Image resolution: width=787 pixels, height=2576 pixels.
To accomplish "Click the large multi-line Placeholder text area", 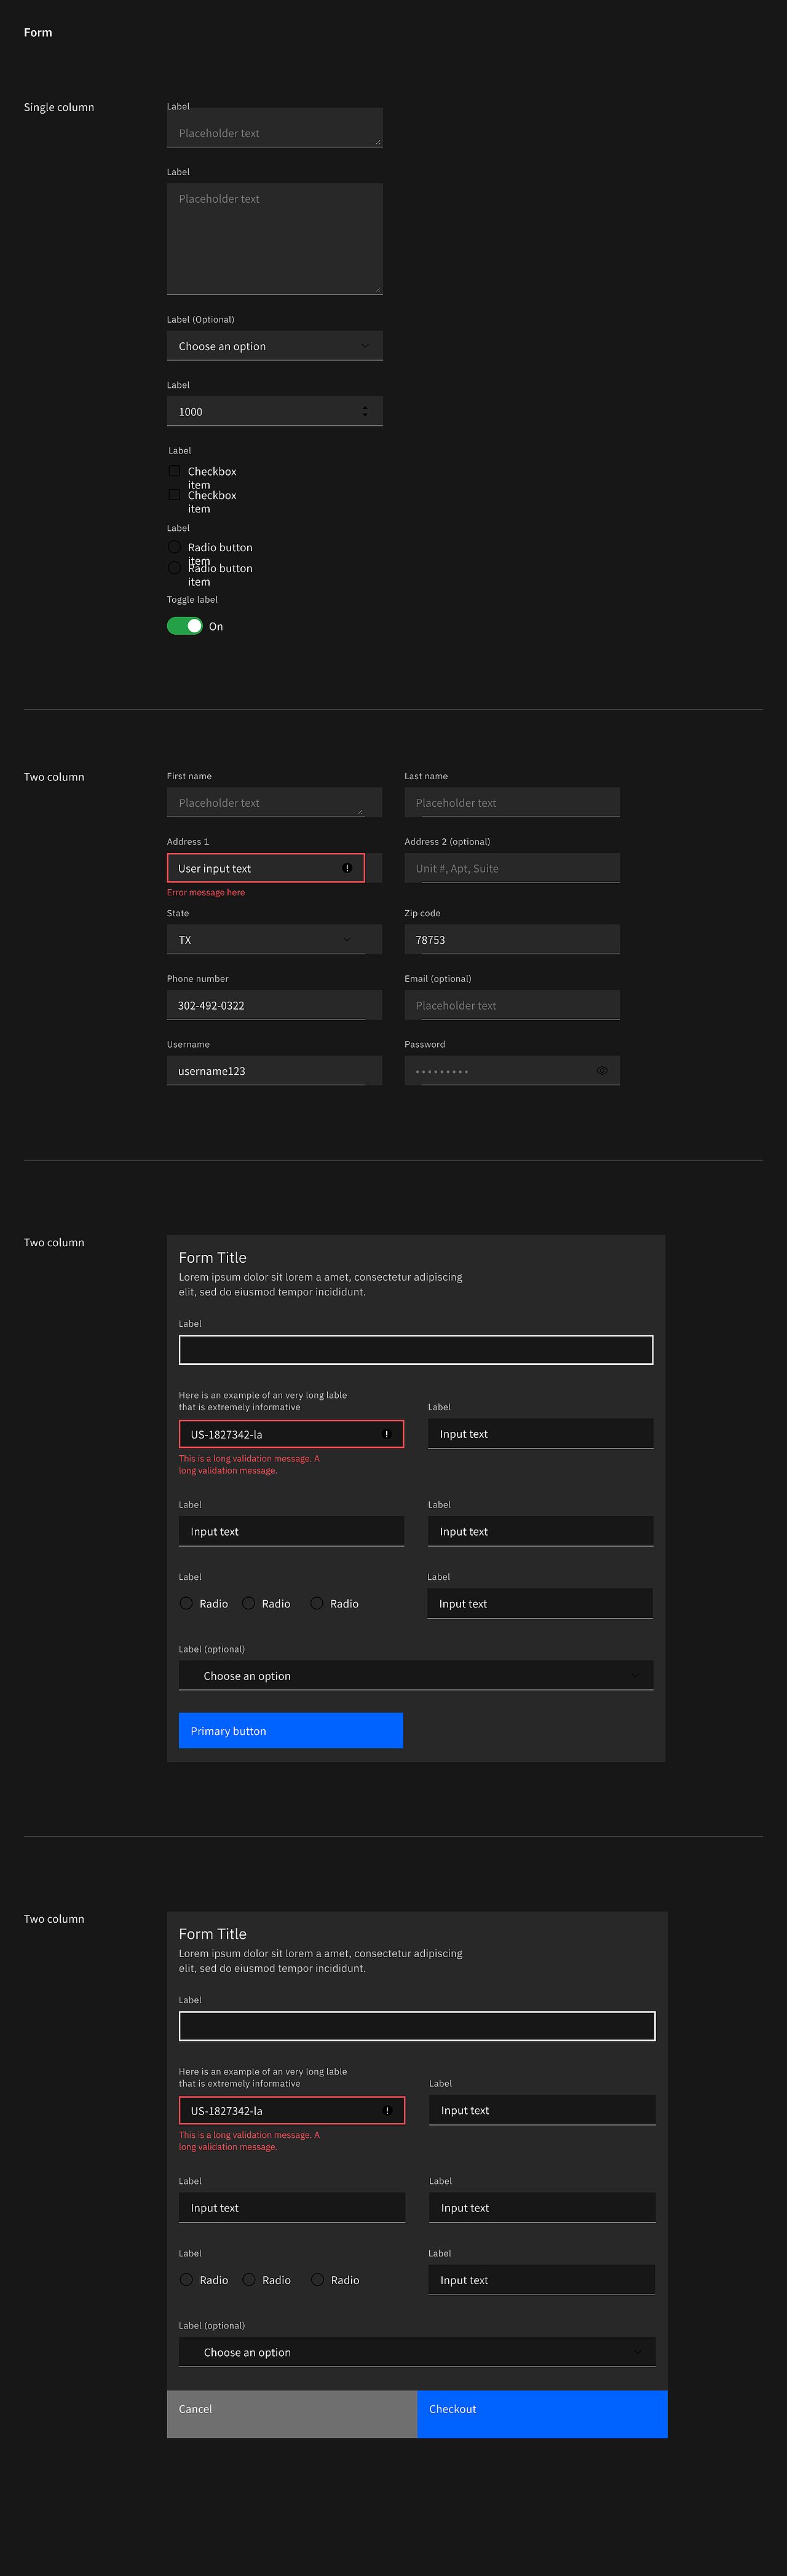I will pos(274,240).
